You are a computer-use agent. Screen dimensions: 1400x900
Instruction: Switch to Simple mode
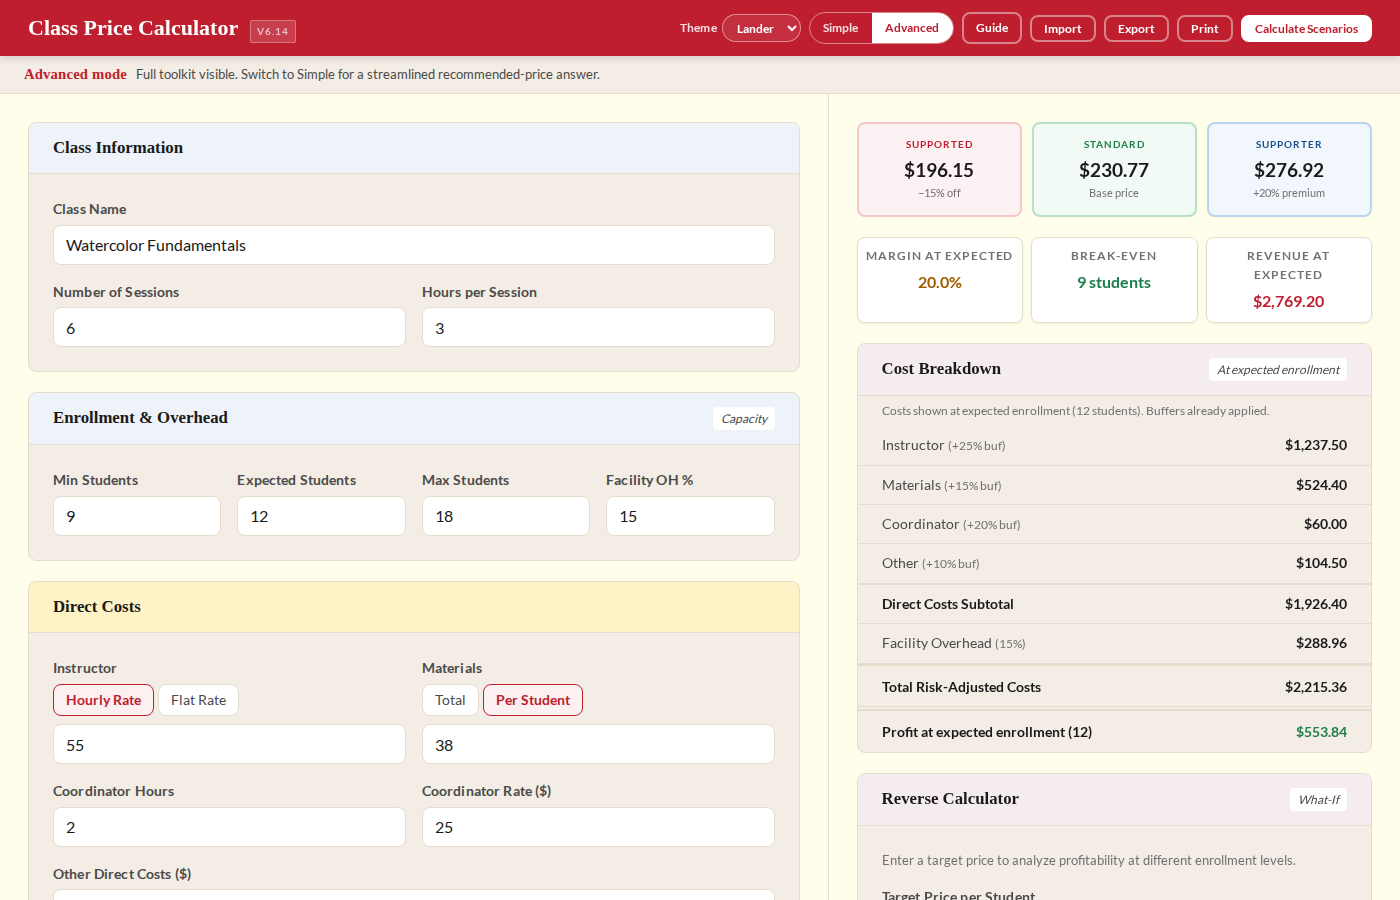(x=840, y=28)
